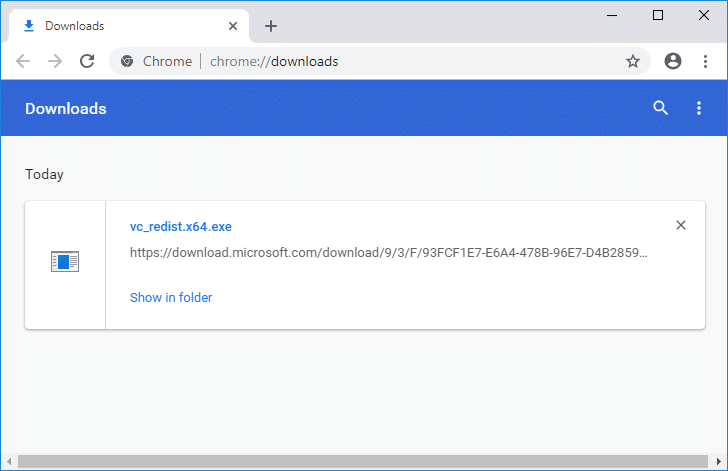The width and height of the screenshot is (728, 471).
Task: Bookmark this page with the star icon
Action: click(632, 61)
